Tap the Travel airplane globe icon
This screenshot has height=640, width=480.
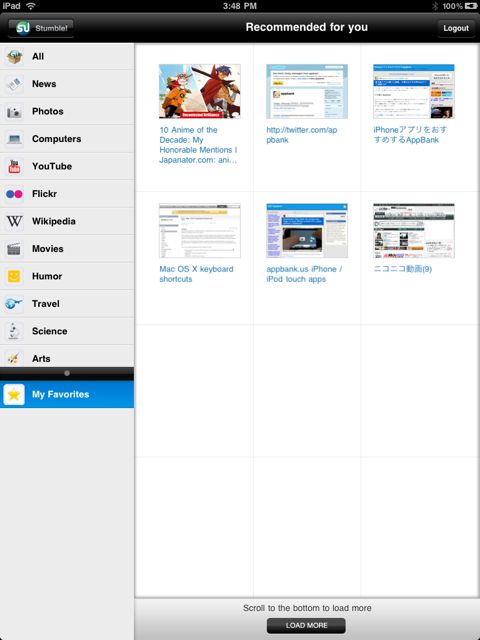tap(13, 304)
